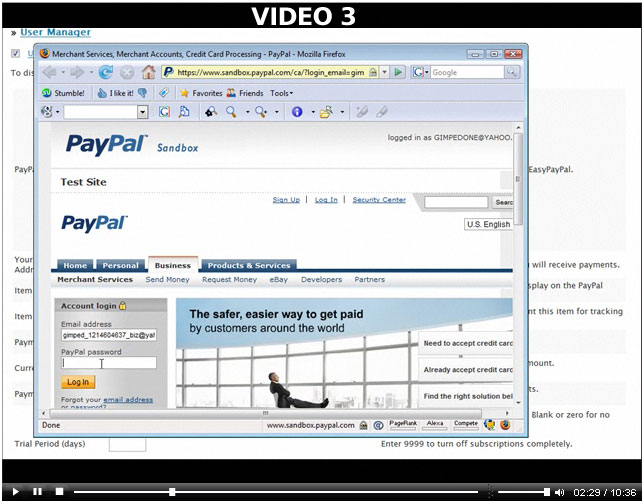Click the thumbs-down icon in StumbleUpon toolbar

pos(143,93)
